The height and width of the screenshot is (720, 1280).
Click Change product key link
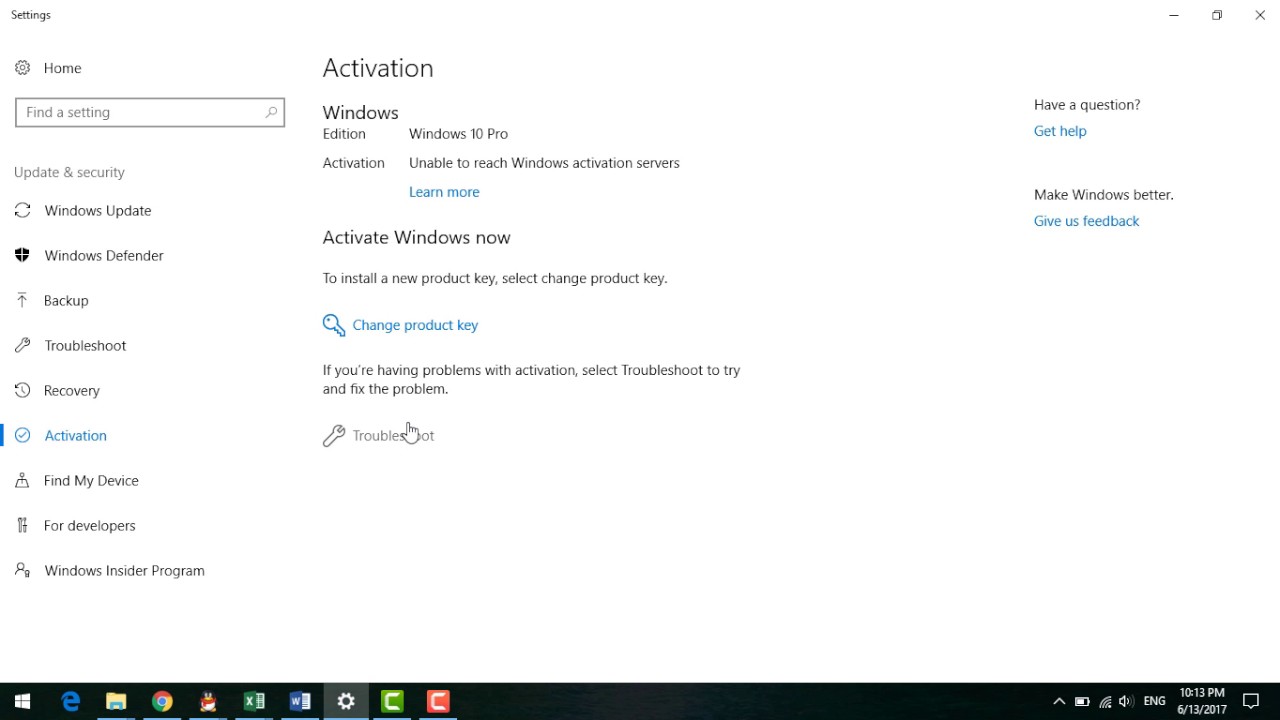pyautogui.click(x=415, y=325)
